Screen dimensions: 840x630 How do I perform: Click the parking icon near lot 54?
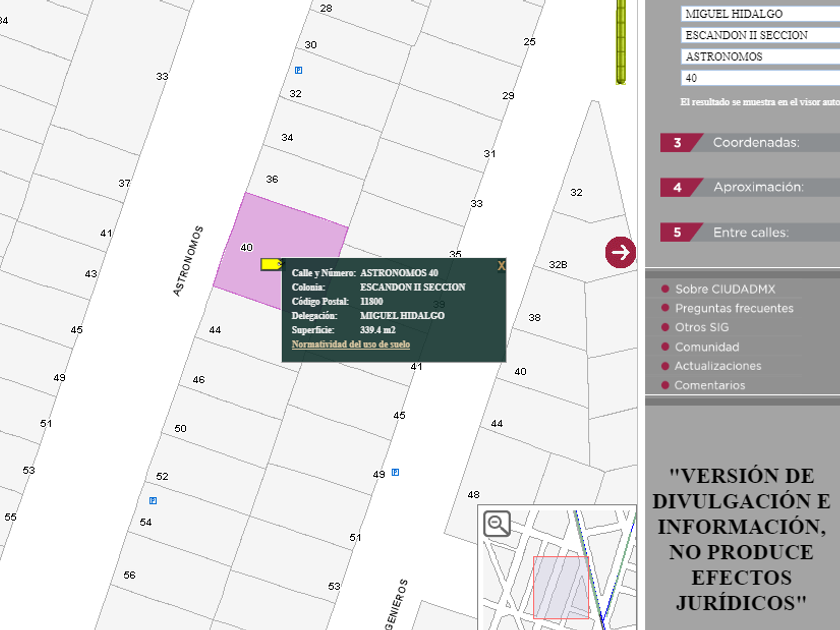click(x=153, y=500)
